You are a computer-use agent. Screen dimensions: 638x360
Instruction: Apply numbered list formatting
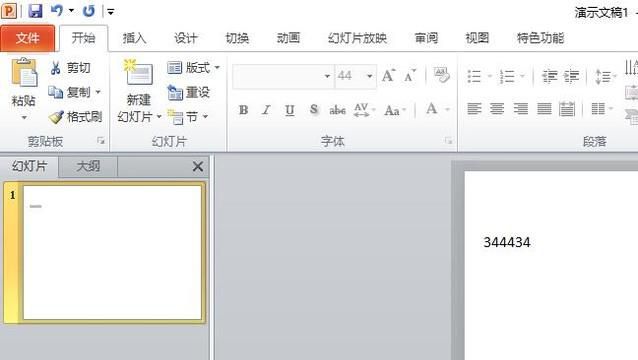pos(507,76)
